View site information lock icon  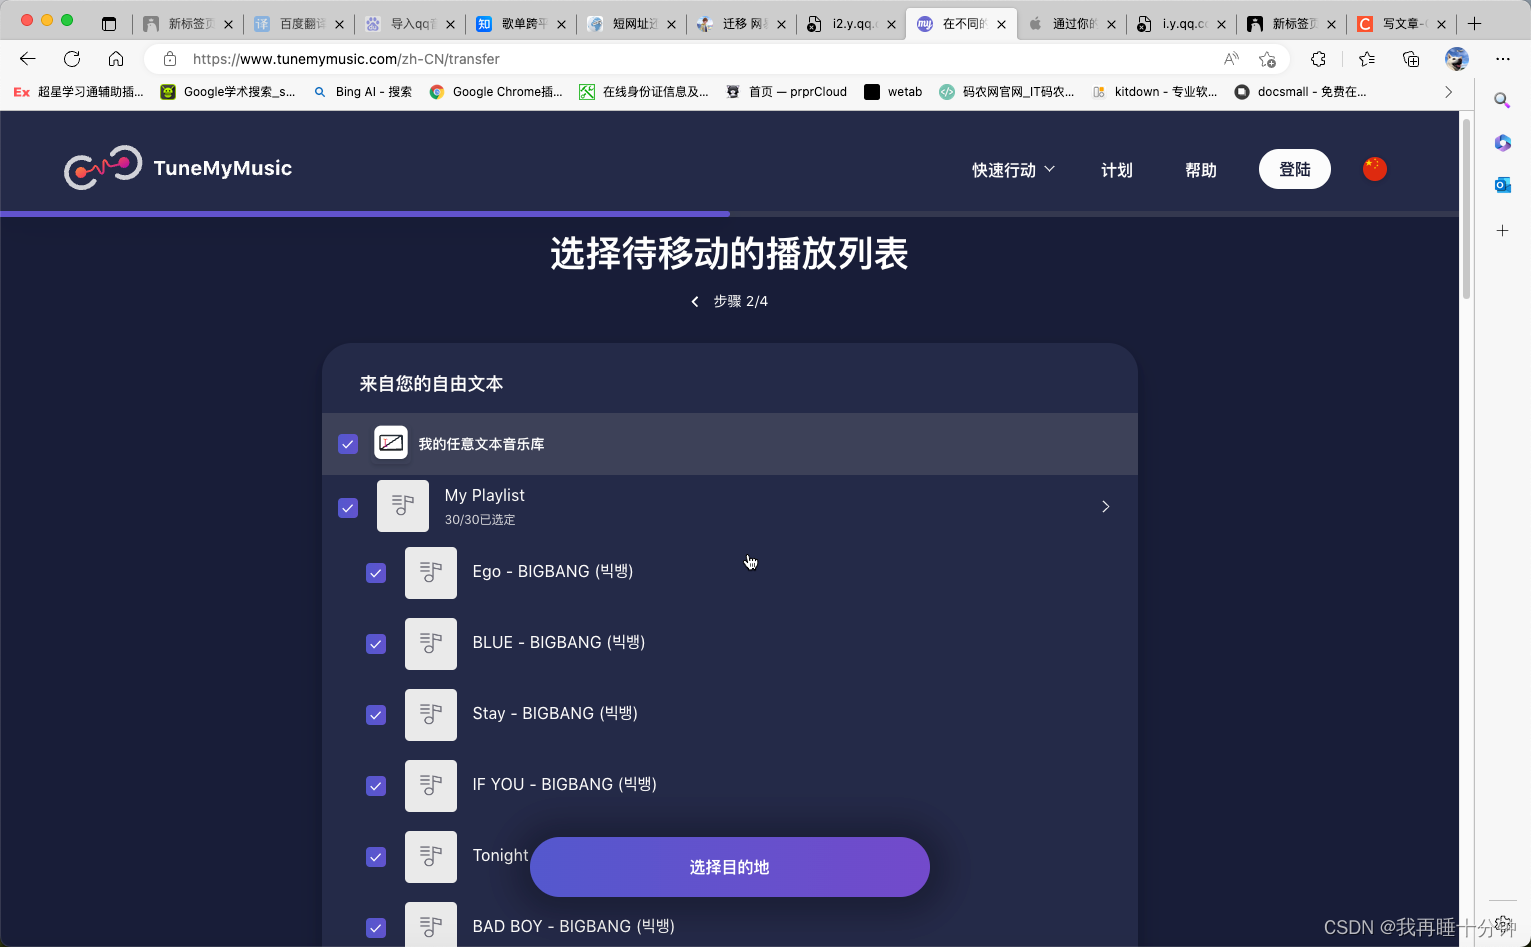point(170,59)
